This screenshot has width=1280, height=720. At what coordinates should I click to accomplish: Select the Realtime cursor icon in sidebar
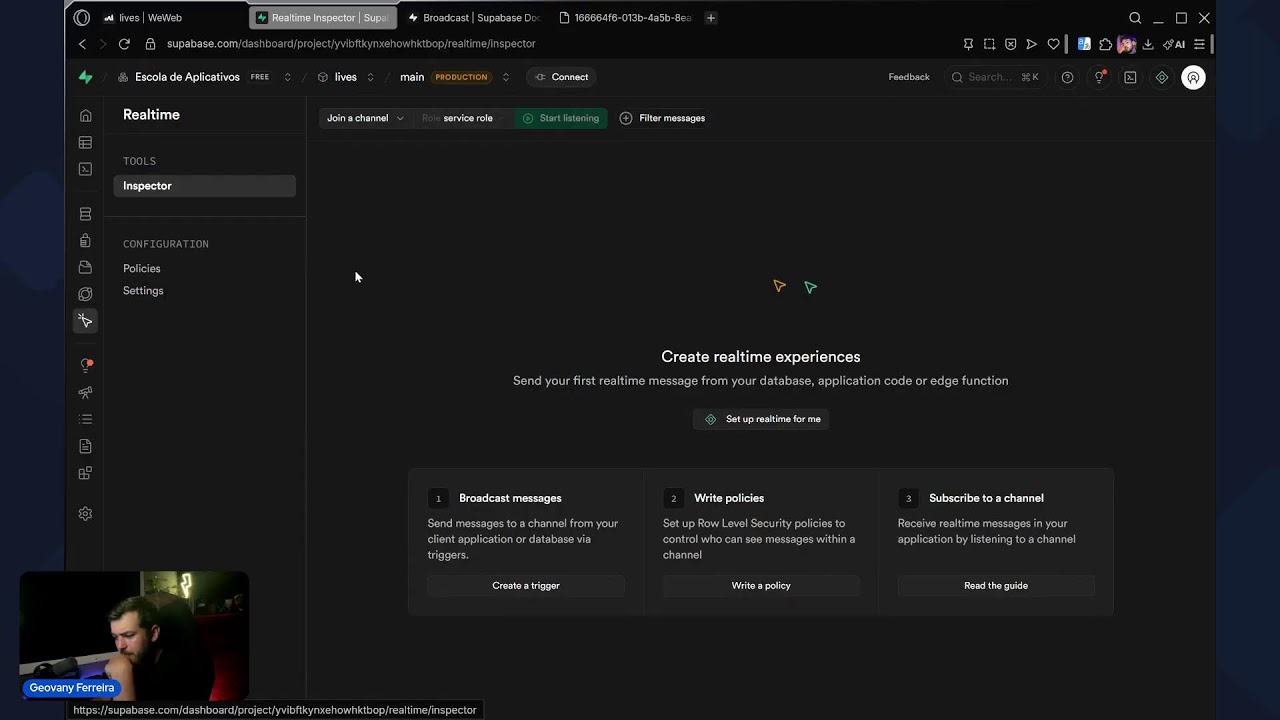[x=85, y=321]
